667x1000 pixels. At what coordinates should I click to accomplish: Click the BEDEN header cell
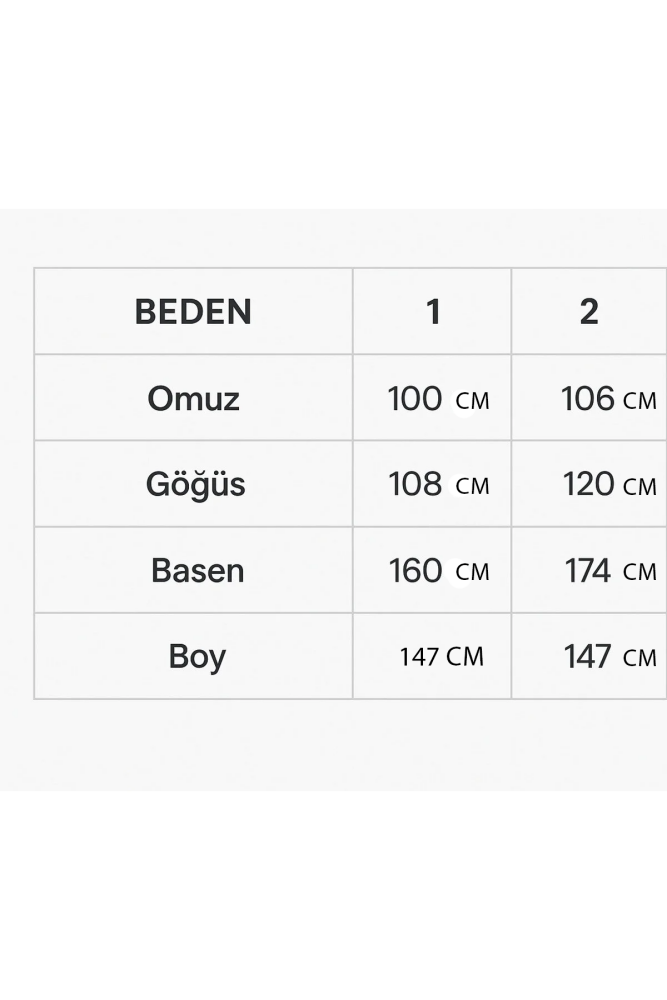tap(193, 312)
